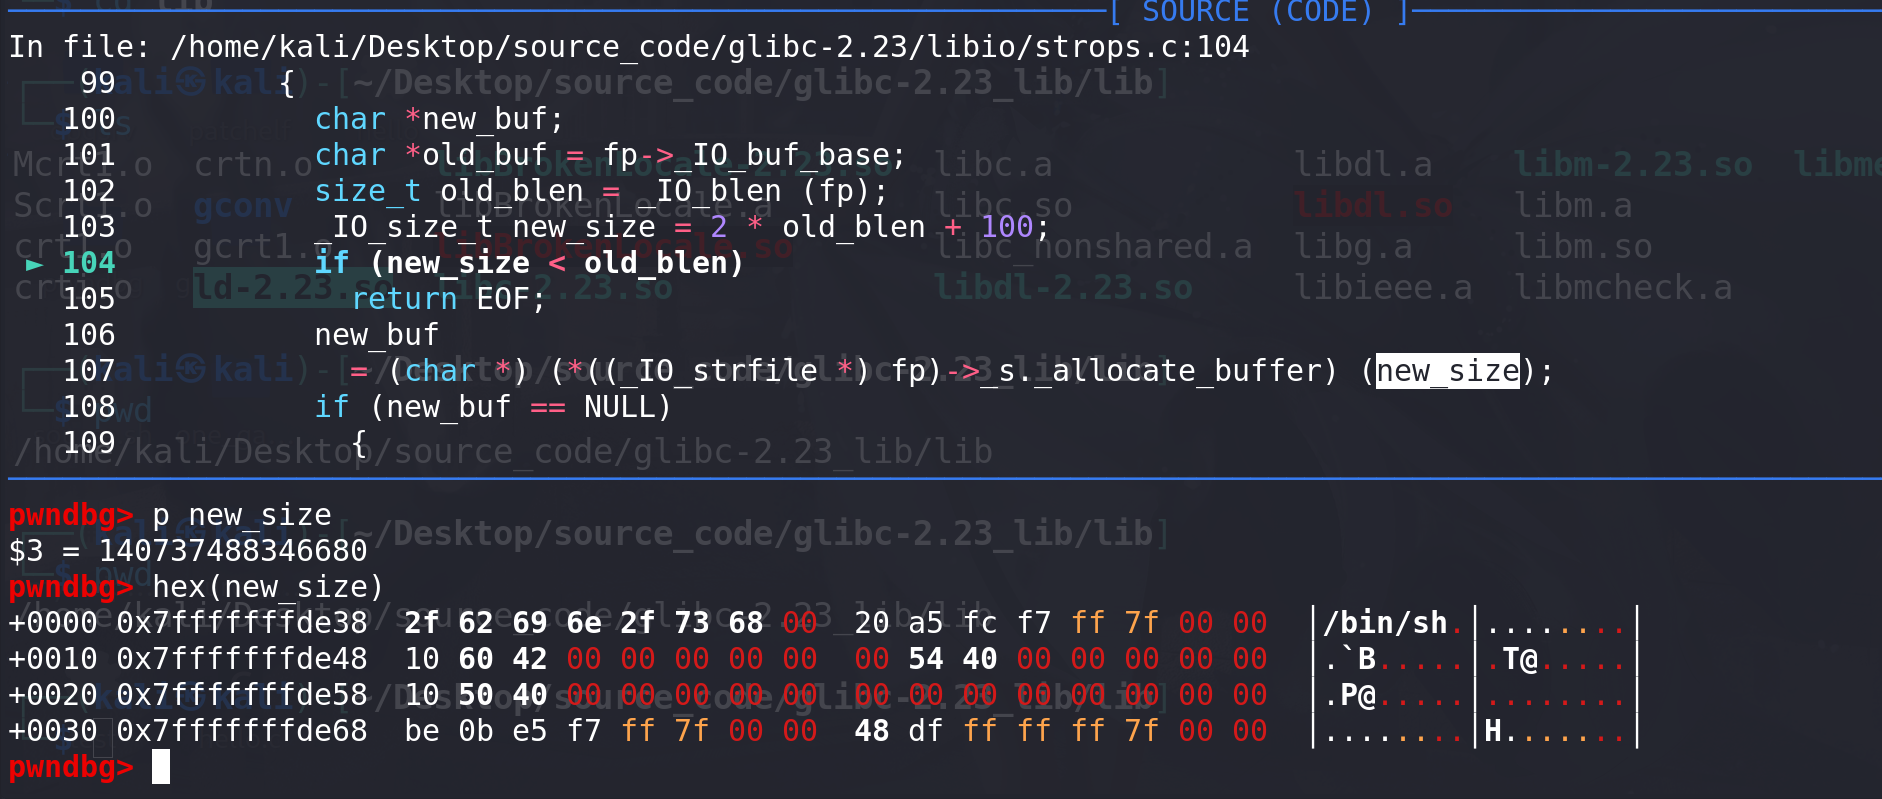Click hex bytes '48 df' in last row
Image resolution: width=1882 pixels, height=799 pixels.
click(899, 731)
